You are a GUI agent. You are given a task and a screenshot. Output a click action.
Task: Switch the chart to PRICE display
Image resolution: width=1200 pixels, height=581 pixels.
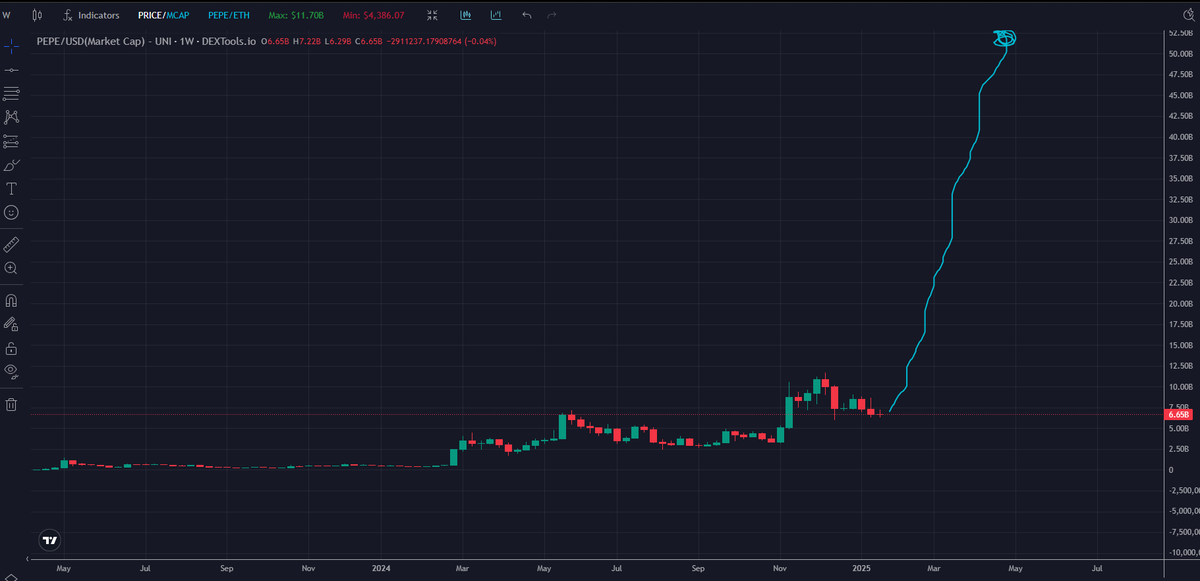coord(151,16)
